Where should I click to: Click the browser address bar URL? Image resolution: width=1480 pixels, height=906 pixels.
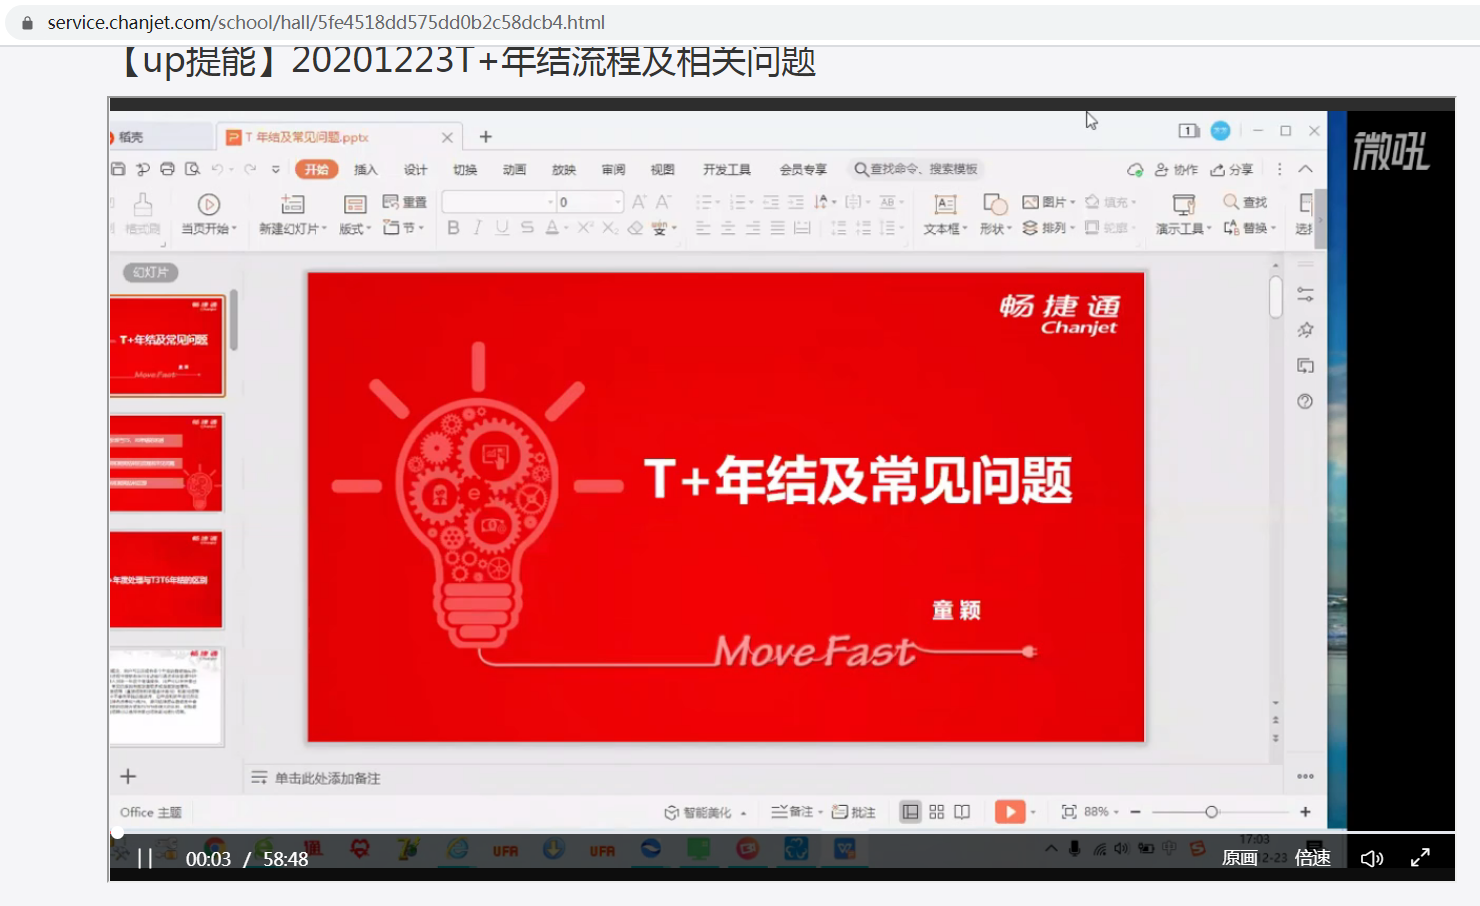pyautogui.click(x=326, y=22)
